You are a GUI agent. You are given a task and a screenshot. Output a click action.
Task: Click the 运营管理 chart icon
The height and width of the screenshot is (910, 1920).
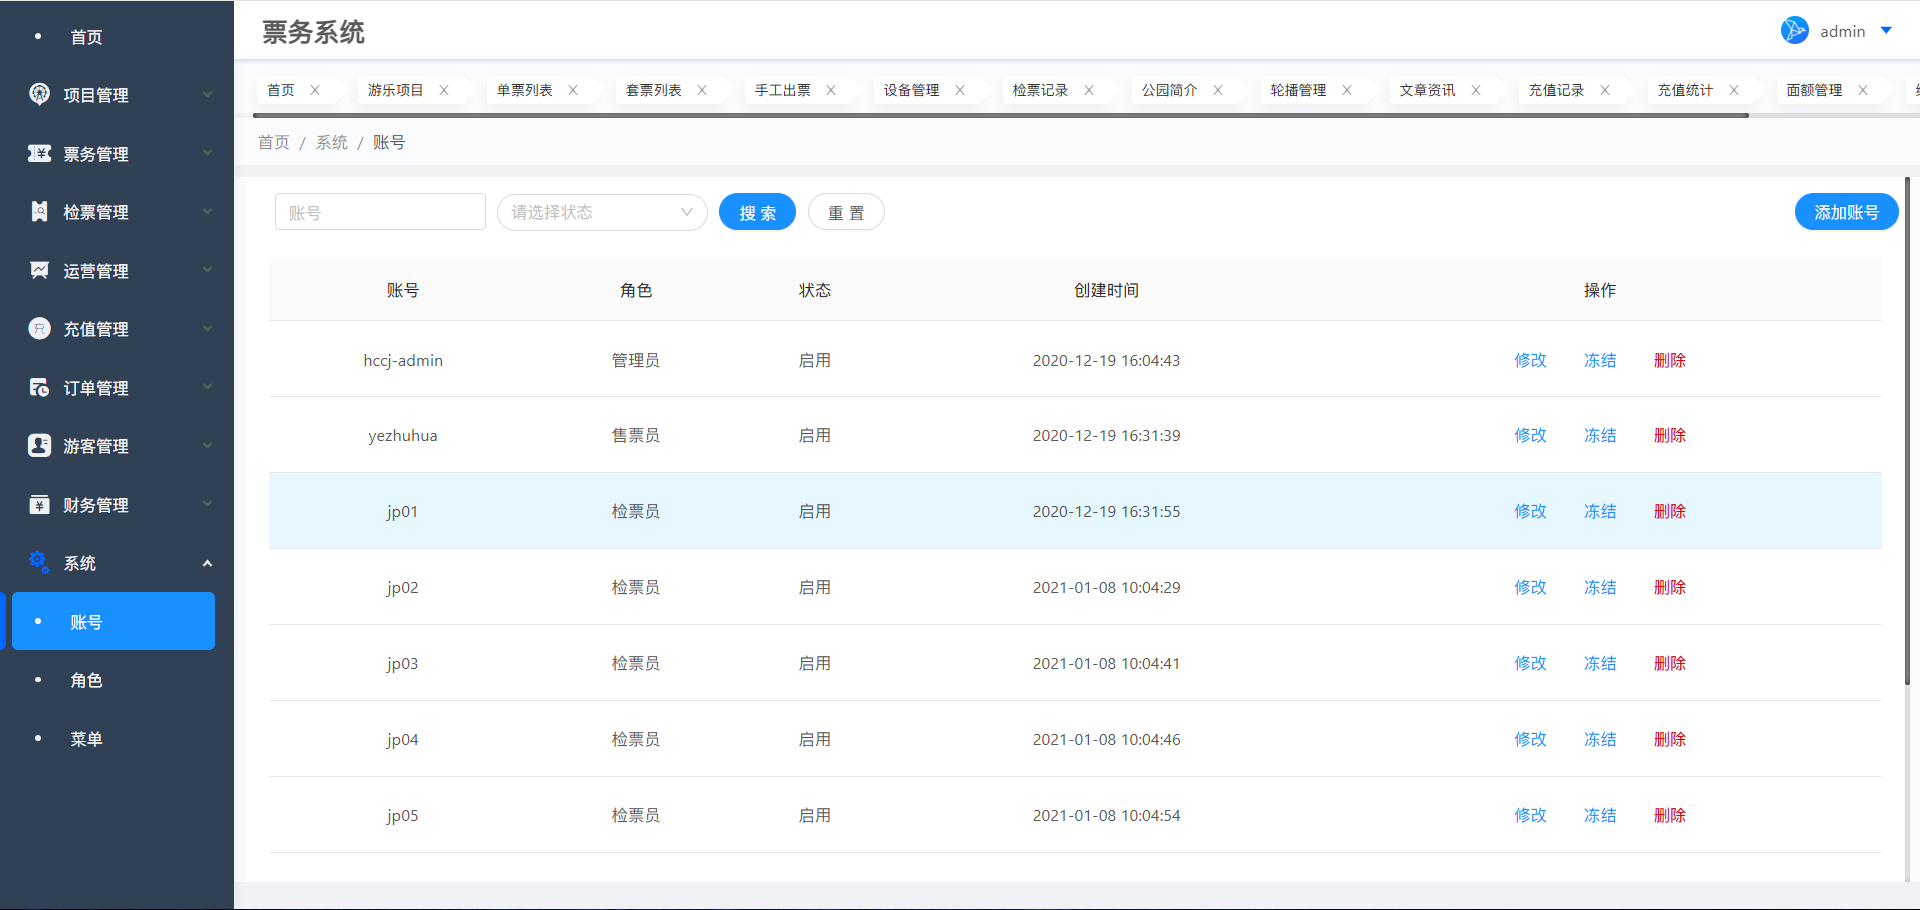pyautogui.click(x=39, y=270)
